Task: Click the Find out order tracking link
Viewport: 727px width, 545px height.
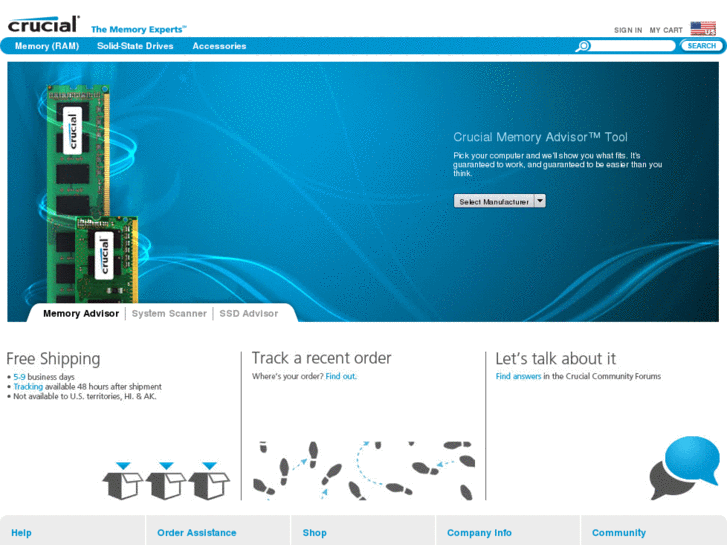Action: (x=341, y=376)
